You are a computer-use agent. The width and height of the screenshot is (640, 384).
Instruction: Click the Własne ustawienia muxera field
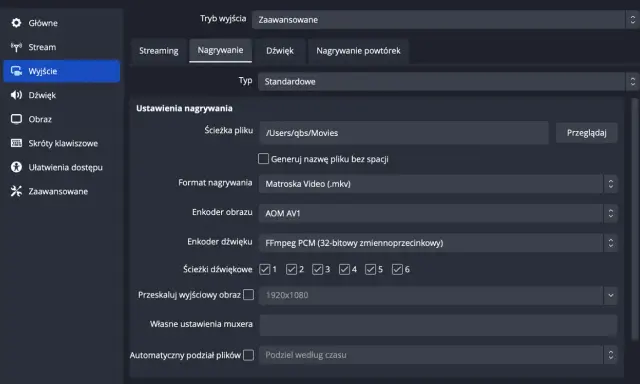(x=438, y=325)
